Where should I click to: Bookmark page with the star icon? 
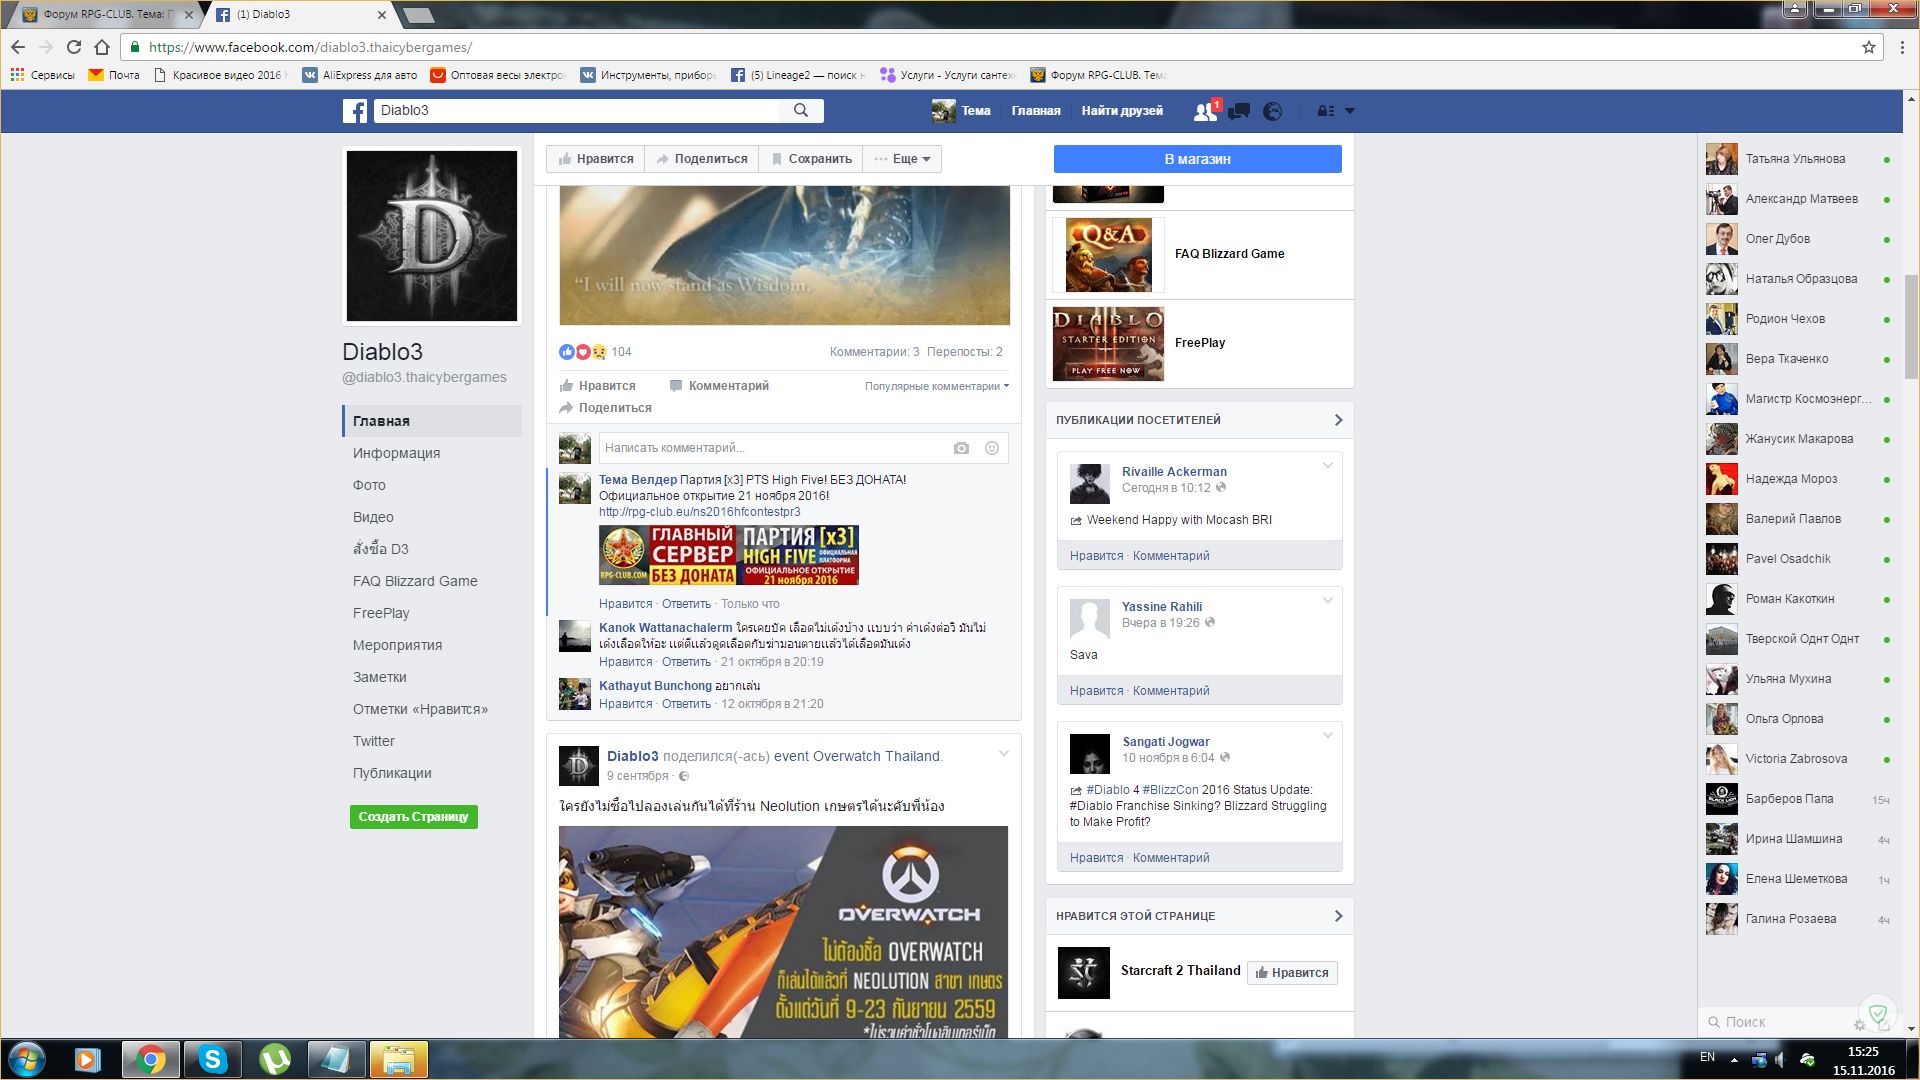click(x=1868, y=47)
